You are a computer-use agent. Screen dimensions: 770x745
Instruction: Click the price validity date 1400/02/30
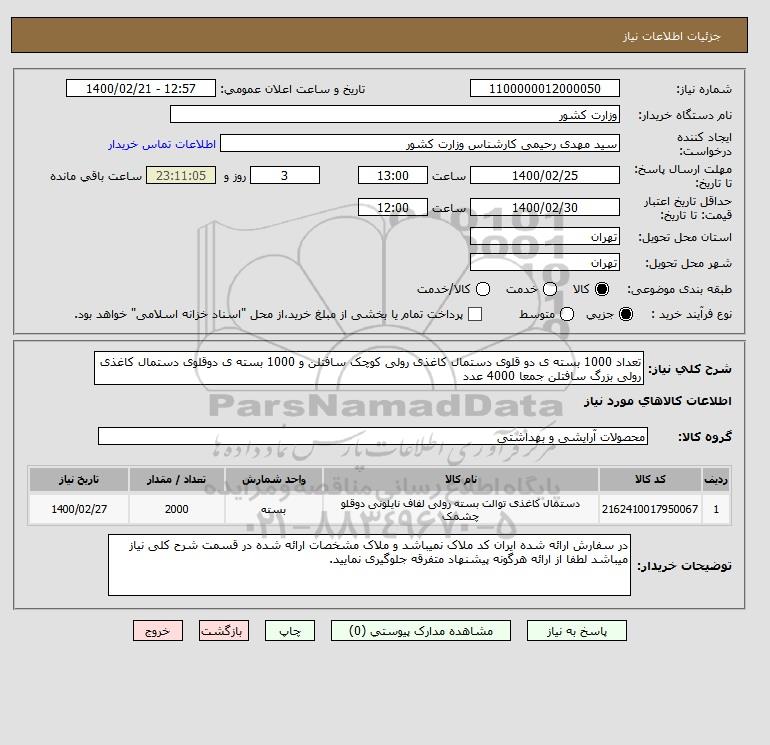tap(545, 207)
